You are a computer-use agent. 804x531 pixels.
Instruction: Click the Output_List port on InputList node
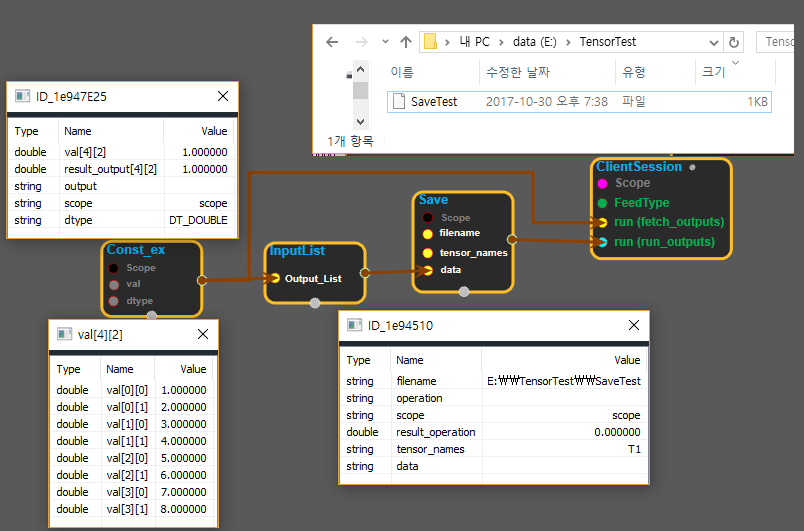[275, 278]
